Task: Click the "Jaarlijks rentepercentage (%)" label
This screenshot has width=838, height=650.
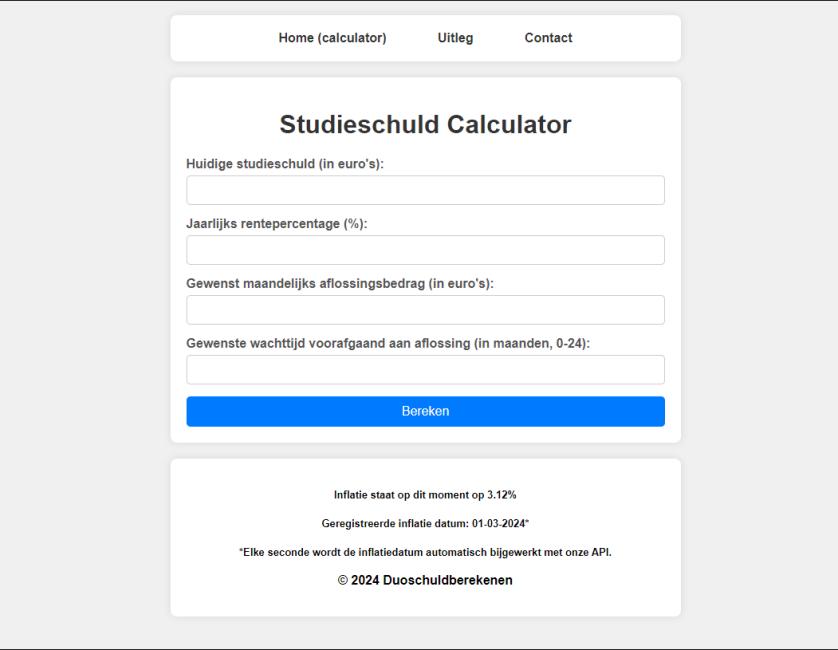Action: coord(277,224)
